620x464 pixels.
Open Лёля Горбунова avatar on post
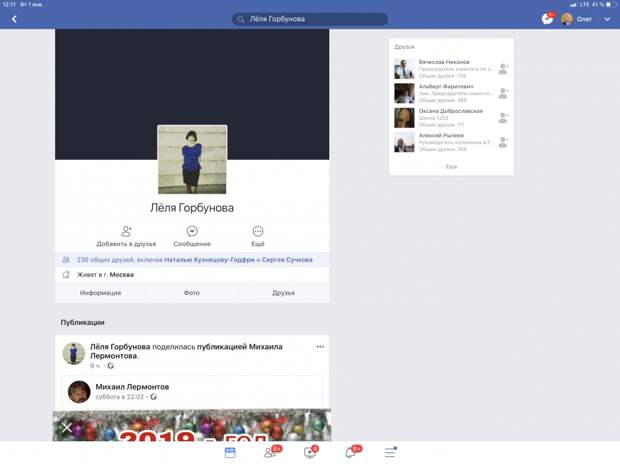[74, 353]
